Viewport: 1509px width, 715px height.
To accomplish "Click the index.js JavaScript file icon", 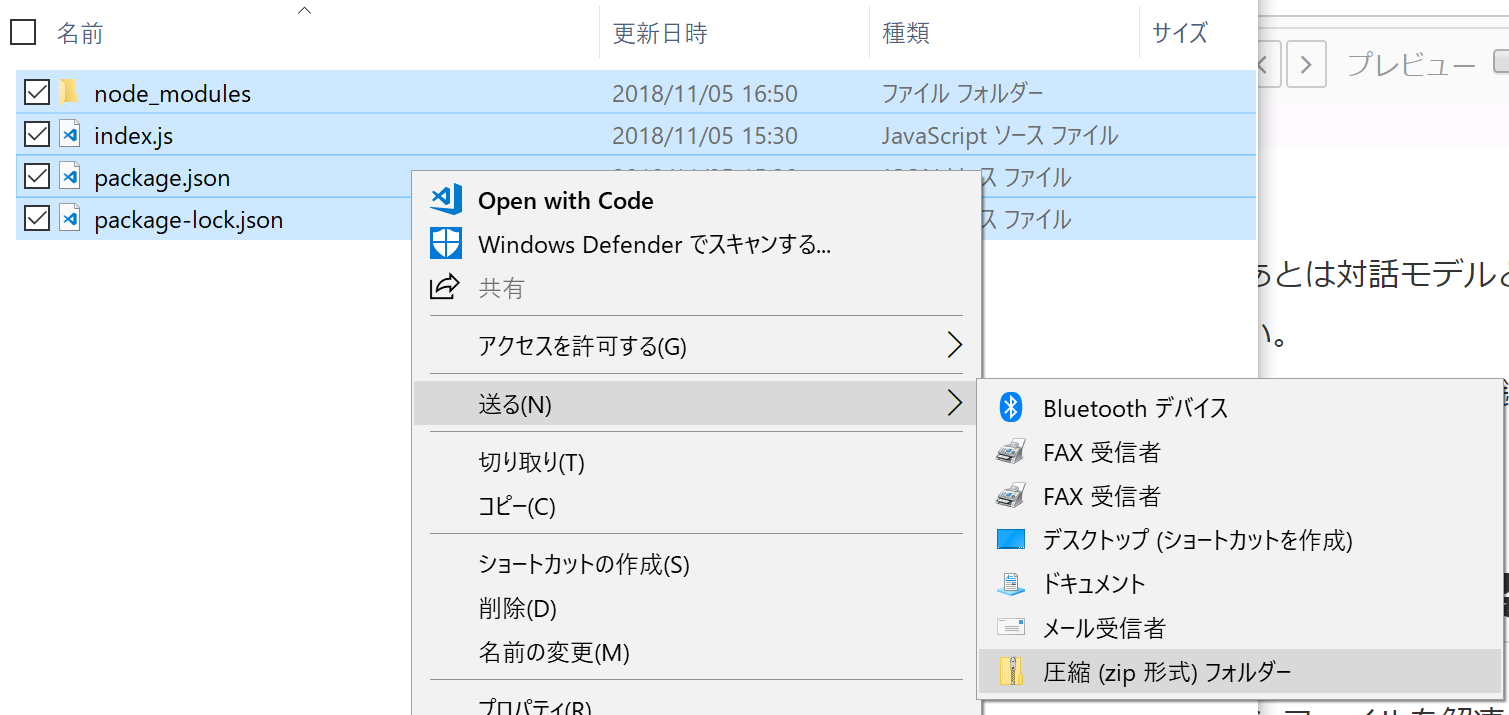I will point(68,133).
